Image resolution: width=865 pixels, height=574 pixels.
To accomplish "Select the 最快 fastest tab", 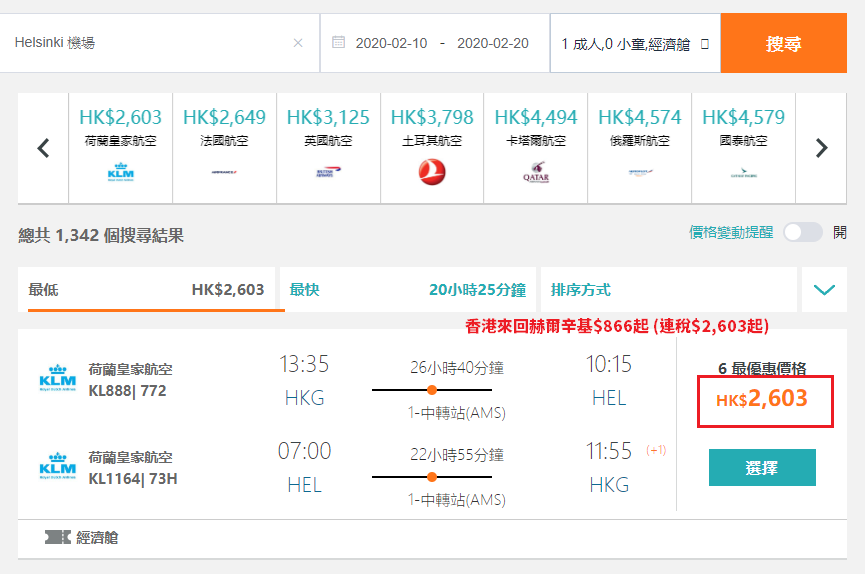I will coord(408,290).
